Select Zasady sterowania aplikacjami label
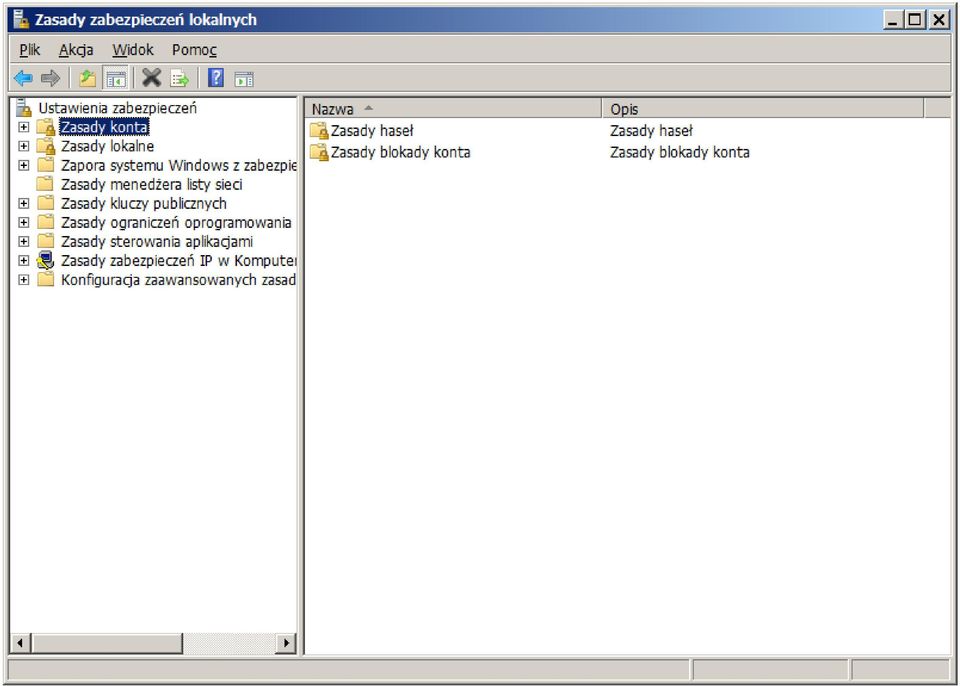This screenshot has height=686, width=960. click(x=157, y=241)
